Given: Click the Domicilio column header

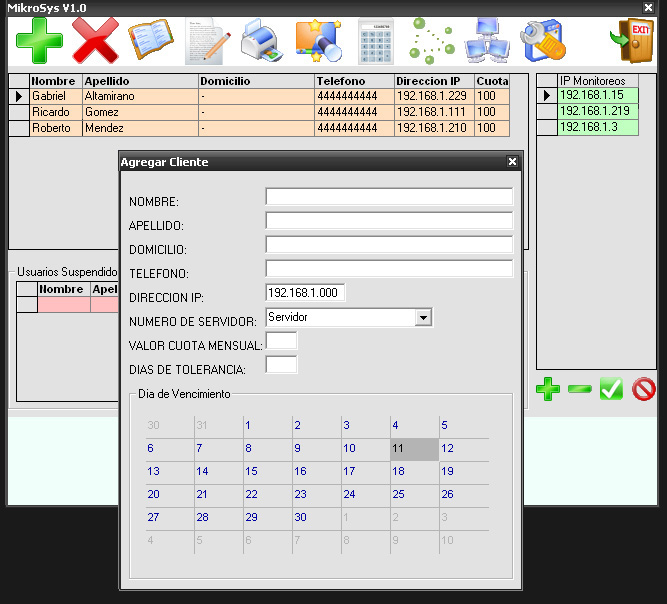Looking at the screenshot, I should tap(257, 81).
